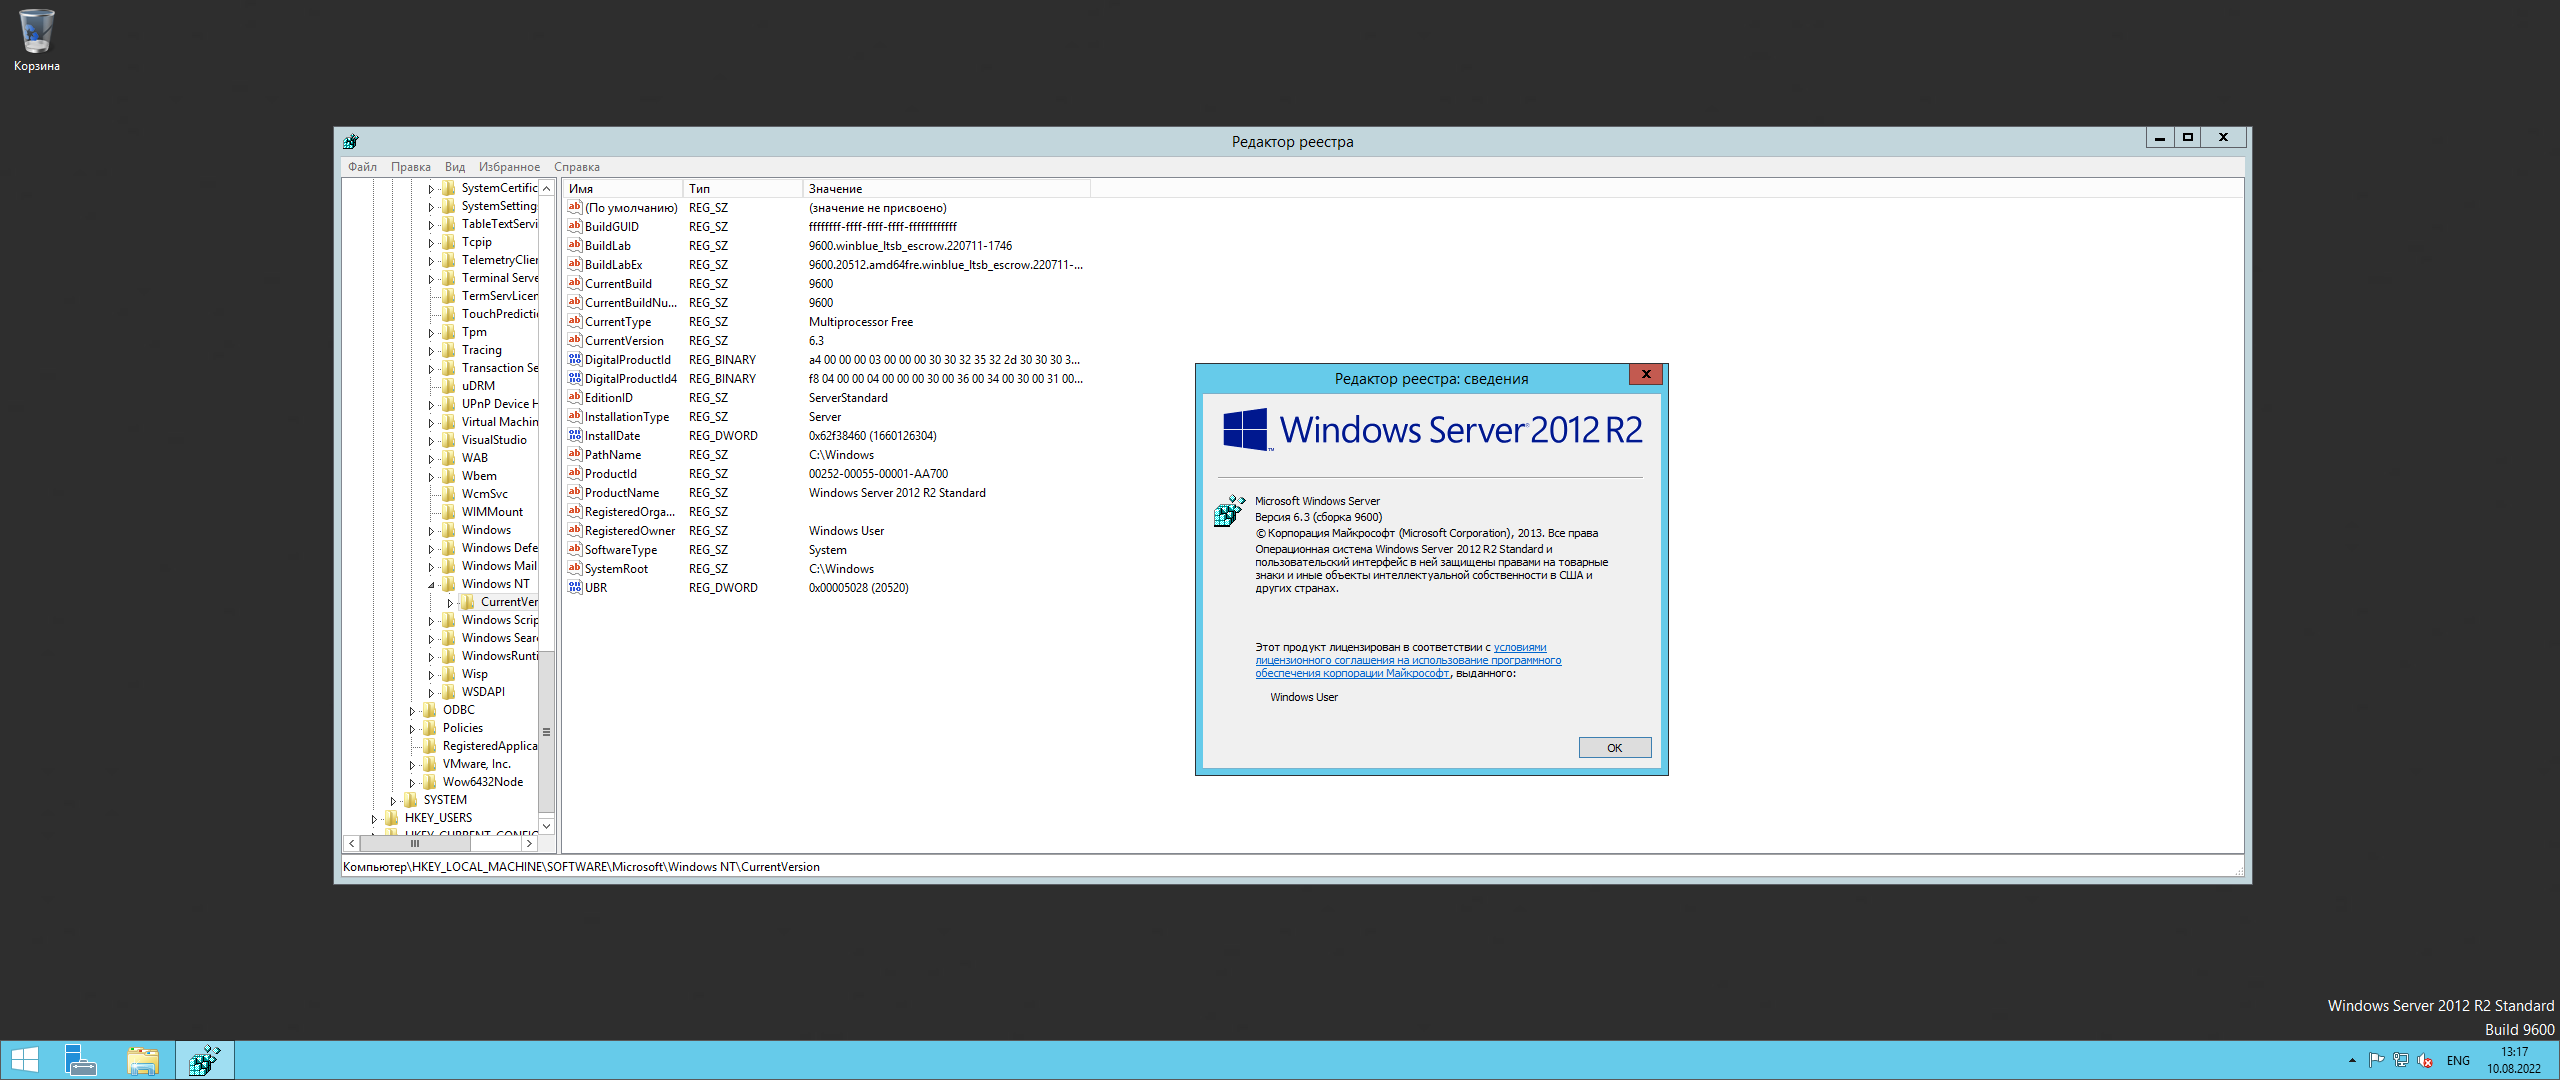Open the Recycle Bin (Корзина) desktop icon
The image size is (2560, 1080).
pyautogui.click(x=36, y=40)
